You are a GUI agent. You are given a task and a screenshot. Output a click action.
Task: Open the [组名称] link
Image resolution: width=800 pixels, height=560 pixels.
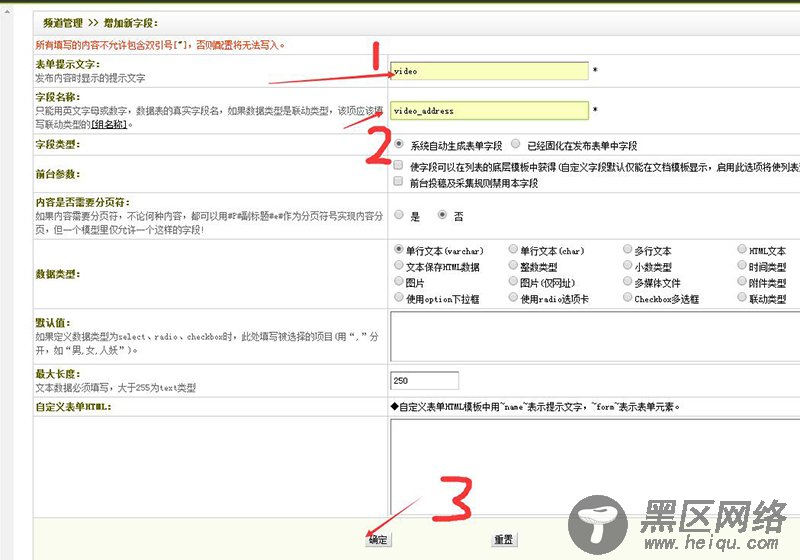point(109,124)
